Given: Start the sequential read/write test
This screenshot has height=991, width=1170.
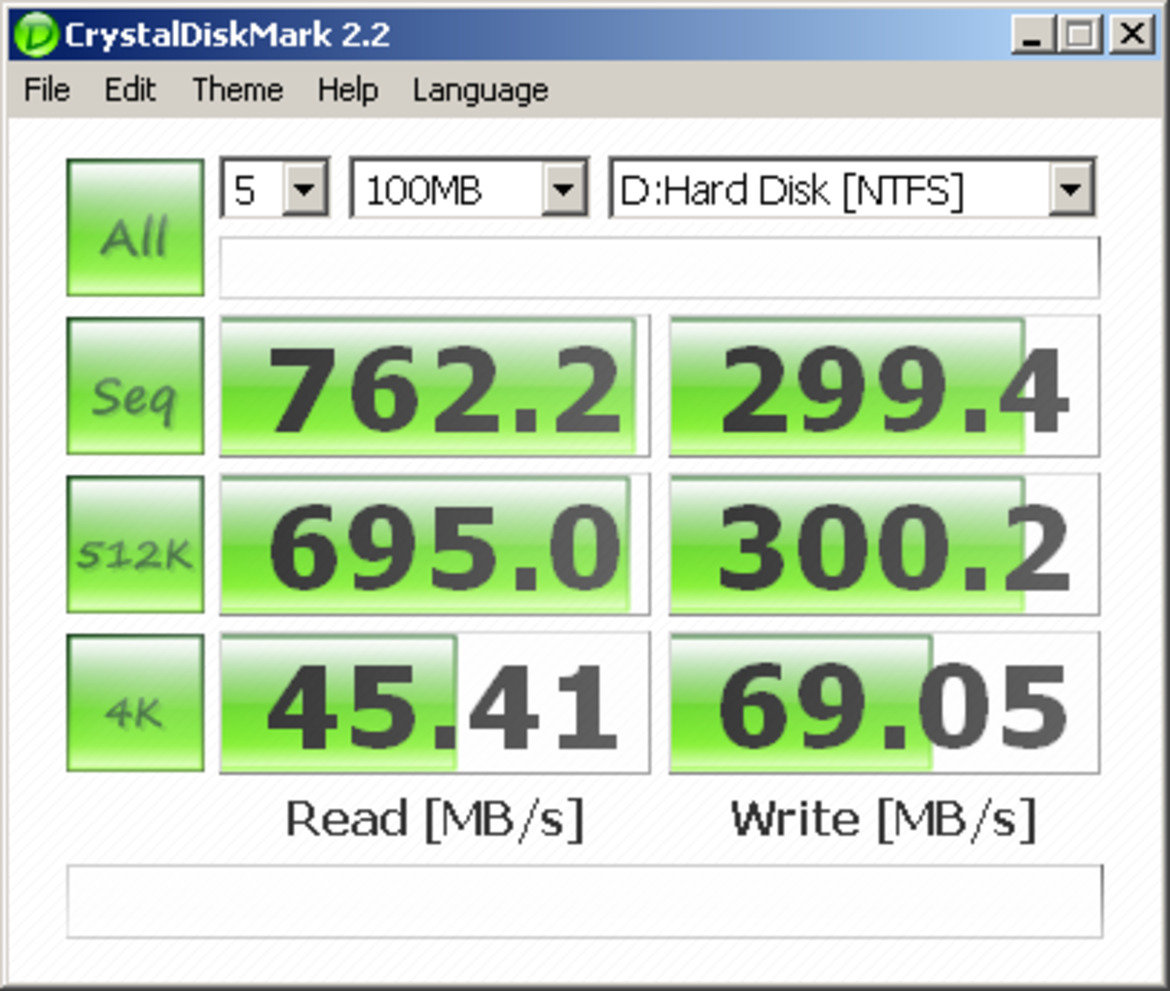Looking at the screenshot, I should [134, 386].
